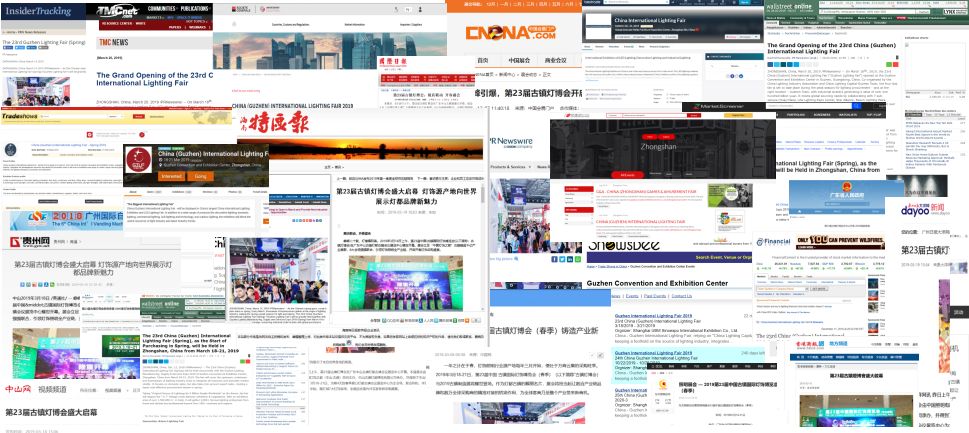Click green rating button on wallstreet online article
969x433 pixels.
[x=889, y=64]
